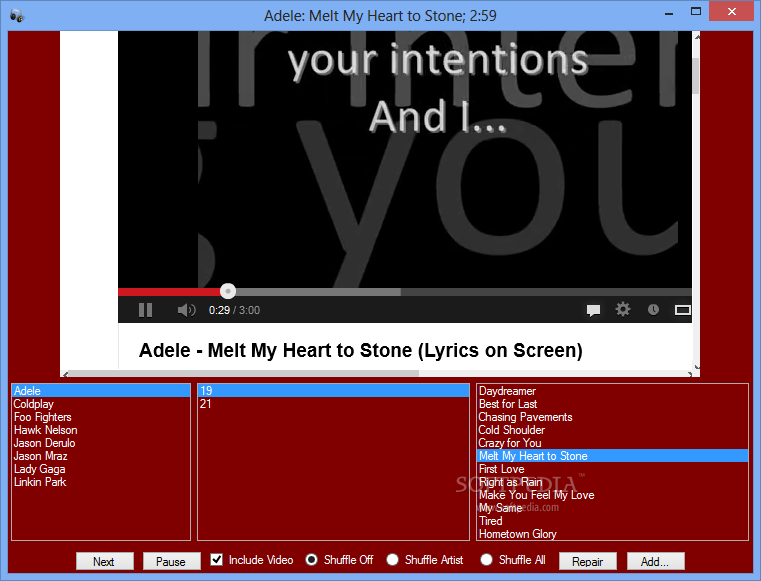Seek within the buffered gray part of the progress bar
This screenshot has width=761, height=581.
pos(318,292)
